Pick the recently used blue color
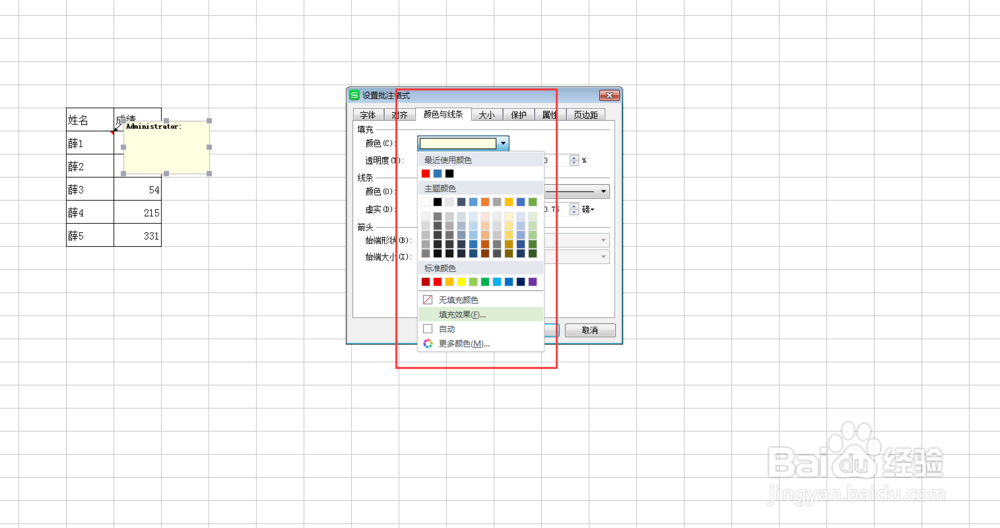Screen dimensions: 1000x528 [x=438, y=173]
